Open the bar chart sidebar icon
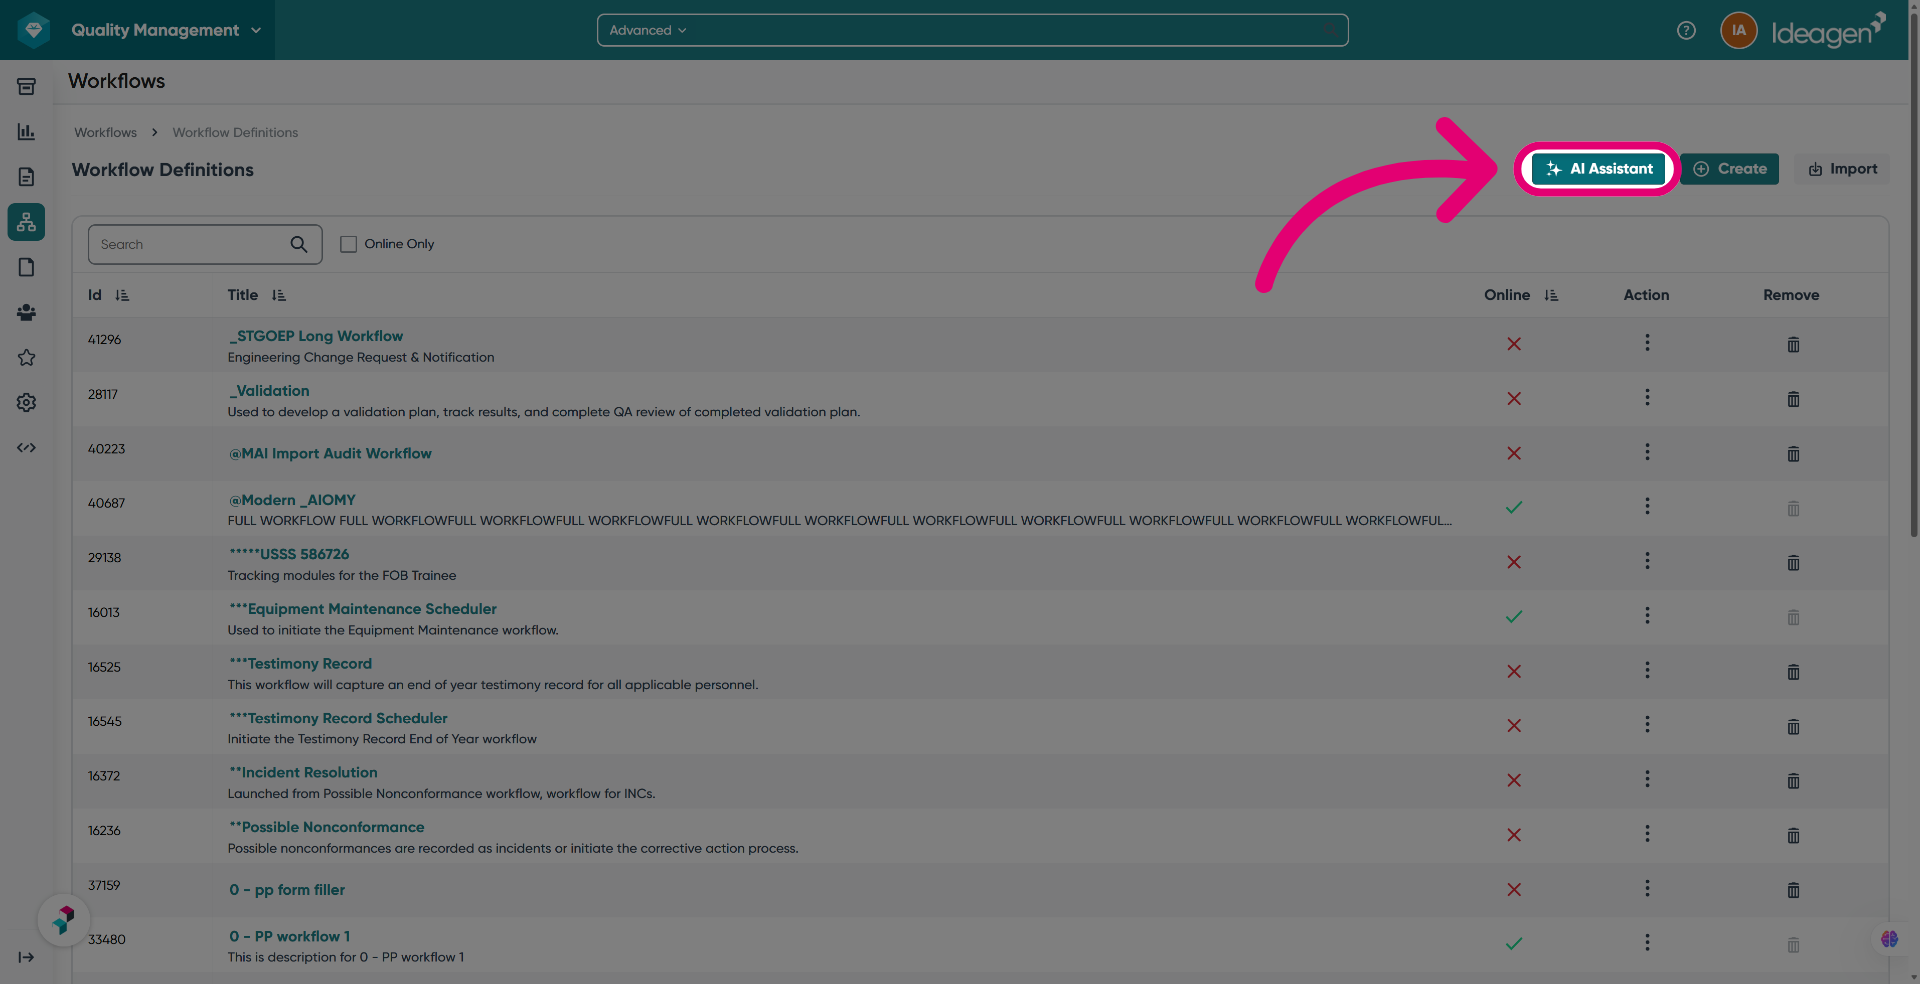This screenshot has width=1920, height=984. coord(26,132)
